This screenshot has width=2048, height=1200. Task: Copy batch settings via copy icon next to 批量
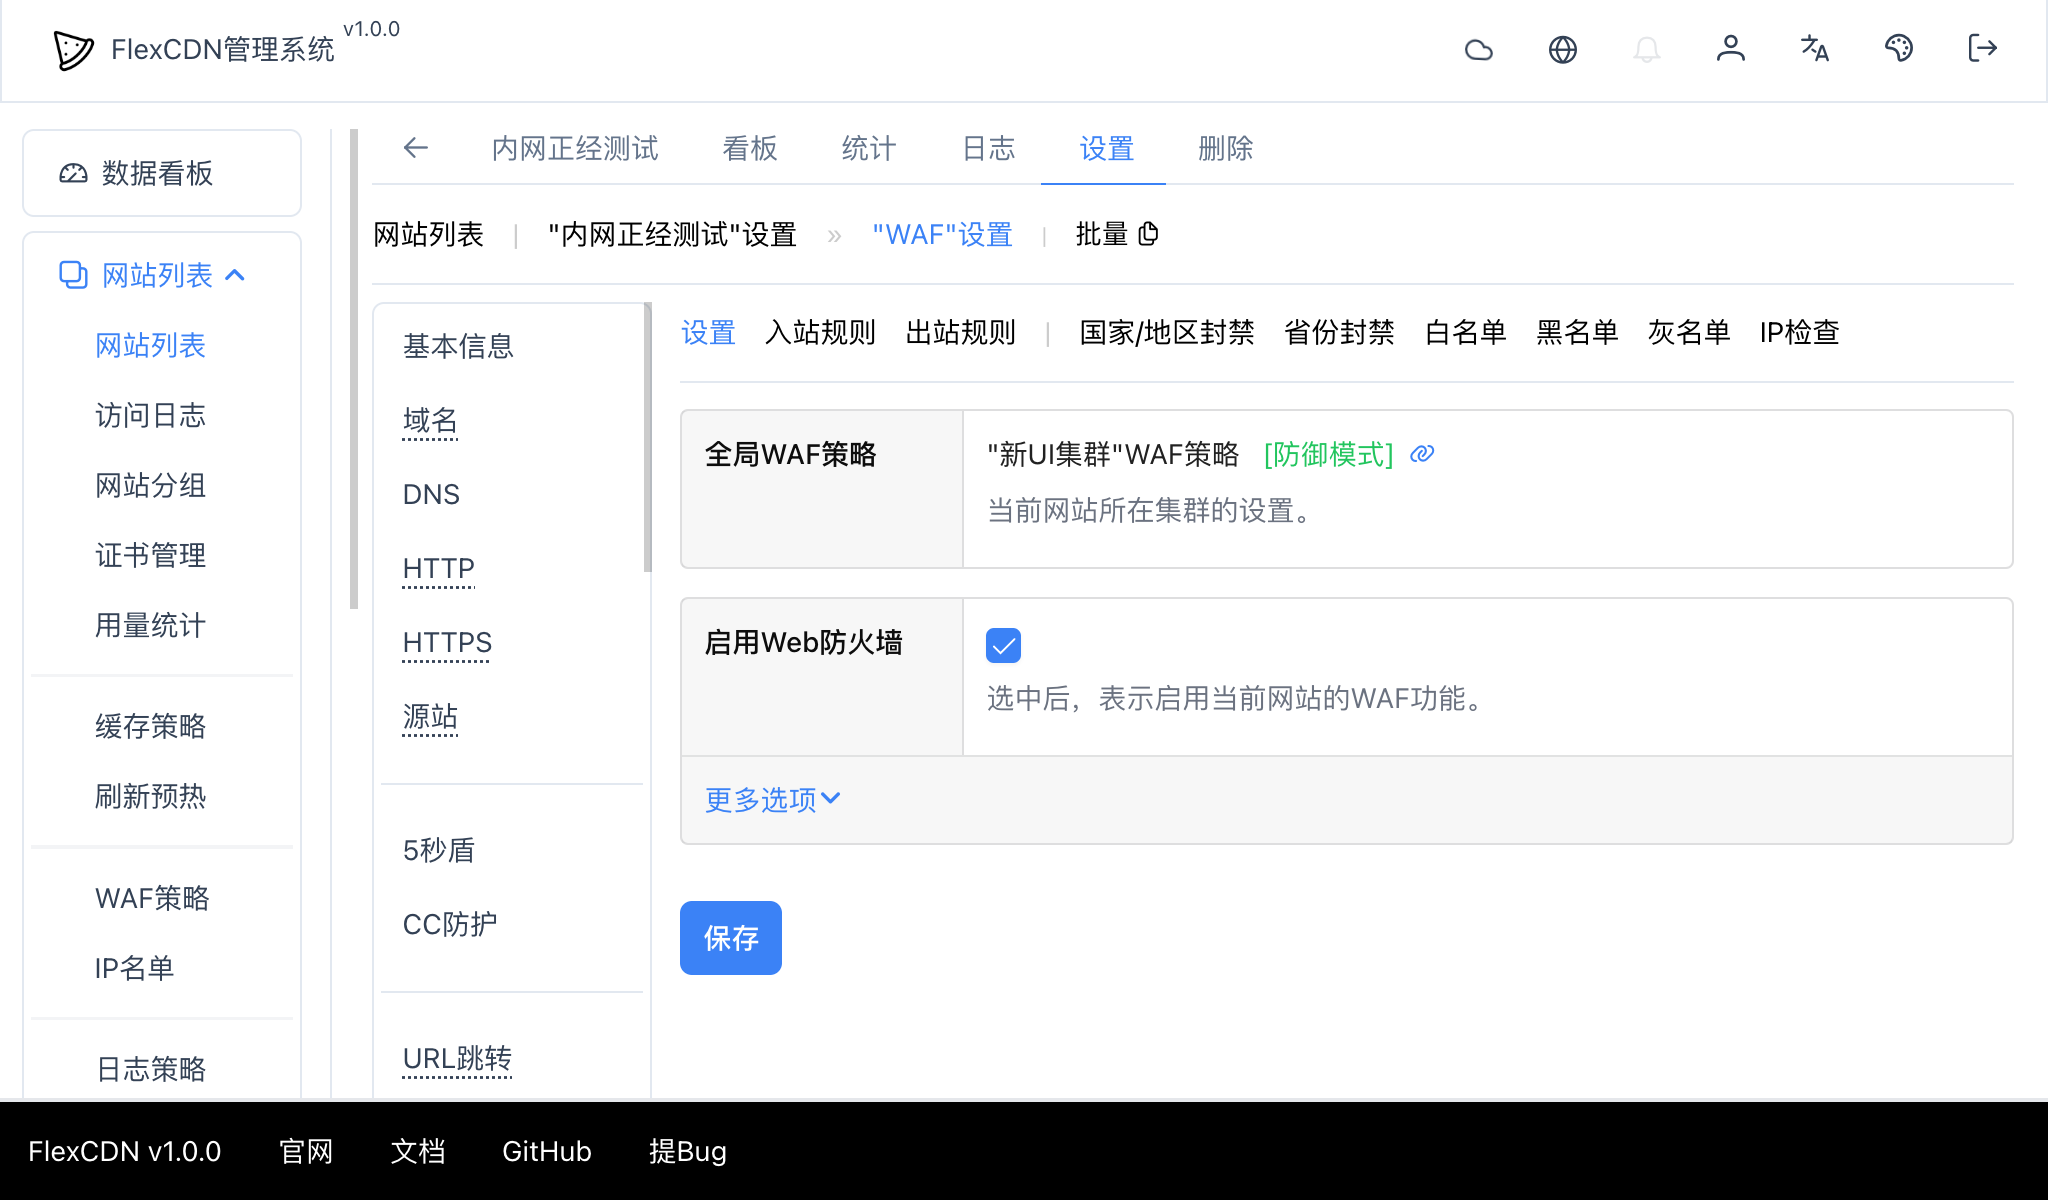tap(1148, 234)
